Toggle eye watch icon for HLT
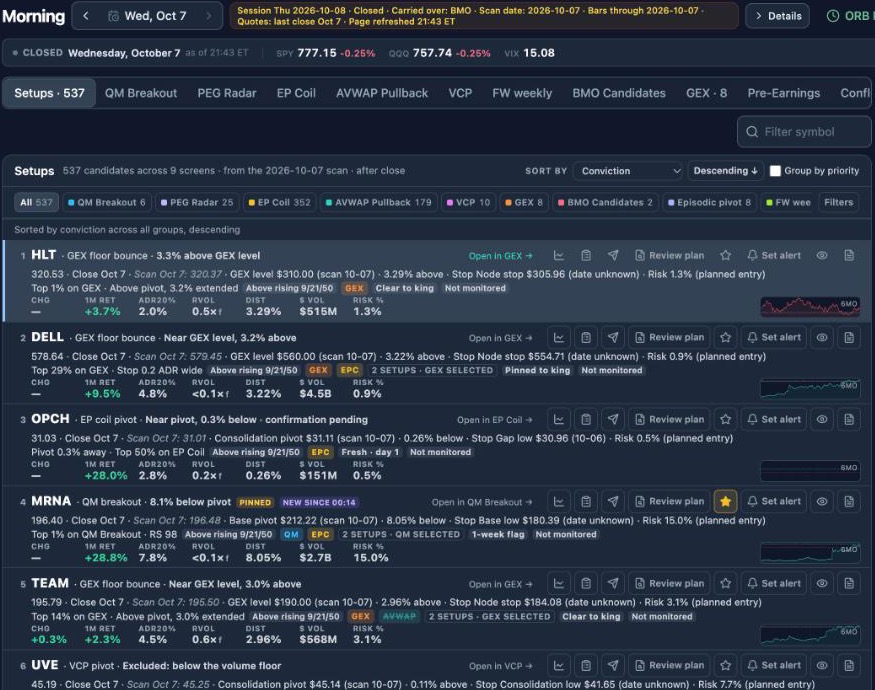 tap(822, 256)
